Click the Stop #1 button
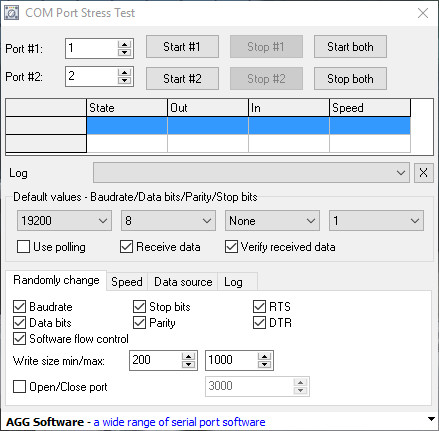This screenshot has width=439, height=431. coord(266,47)
